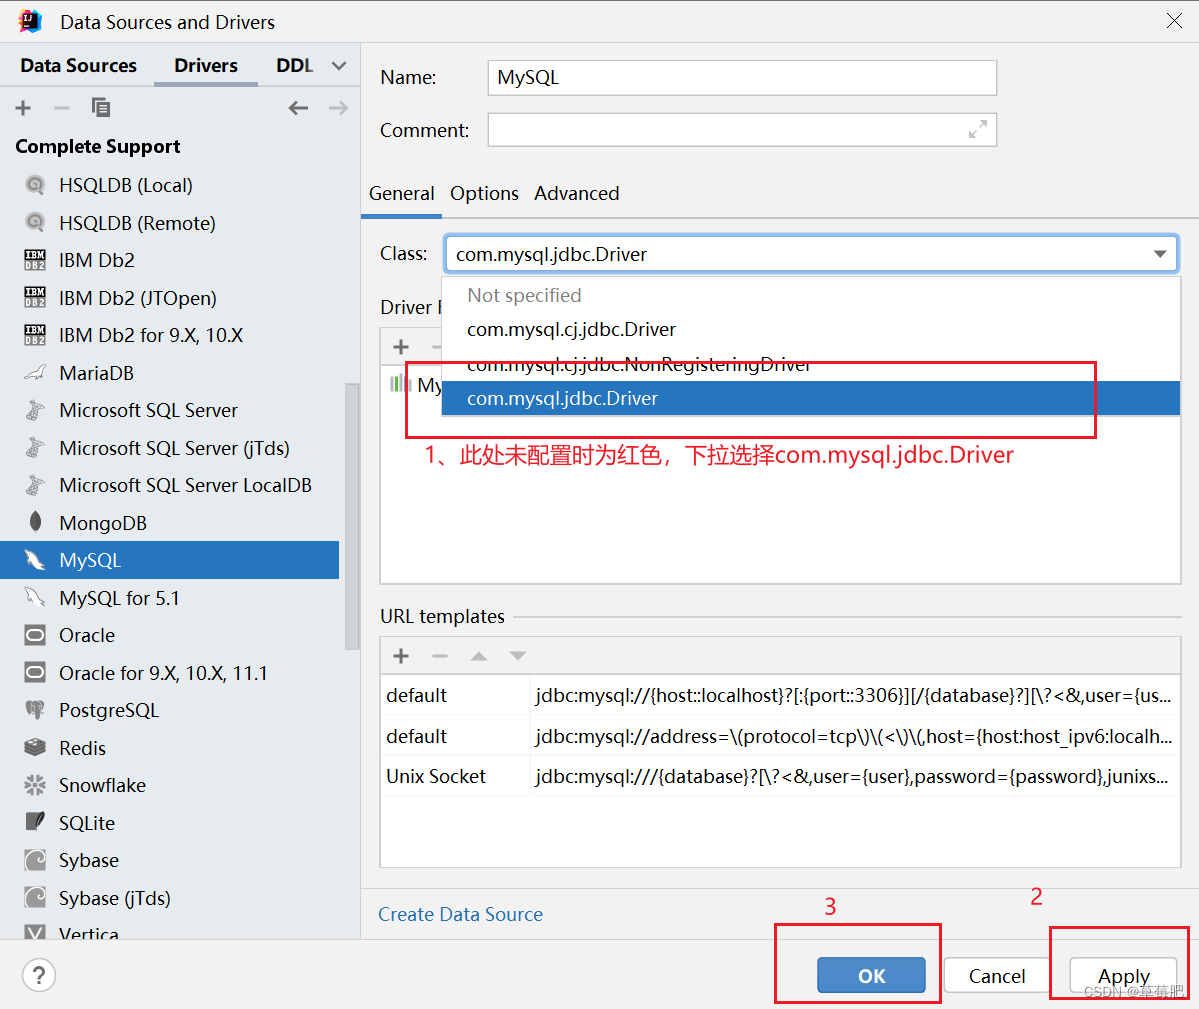Switch to Data Sources tab
The image size is (1199, 1009).
(x=79, y=66)
